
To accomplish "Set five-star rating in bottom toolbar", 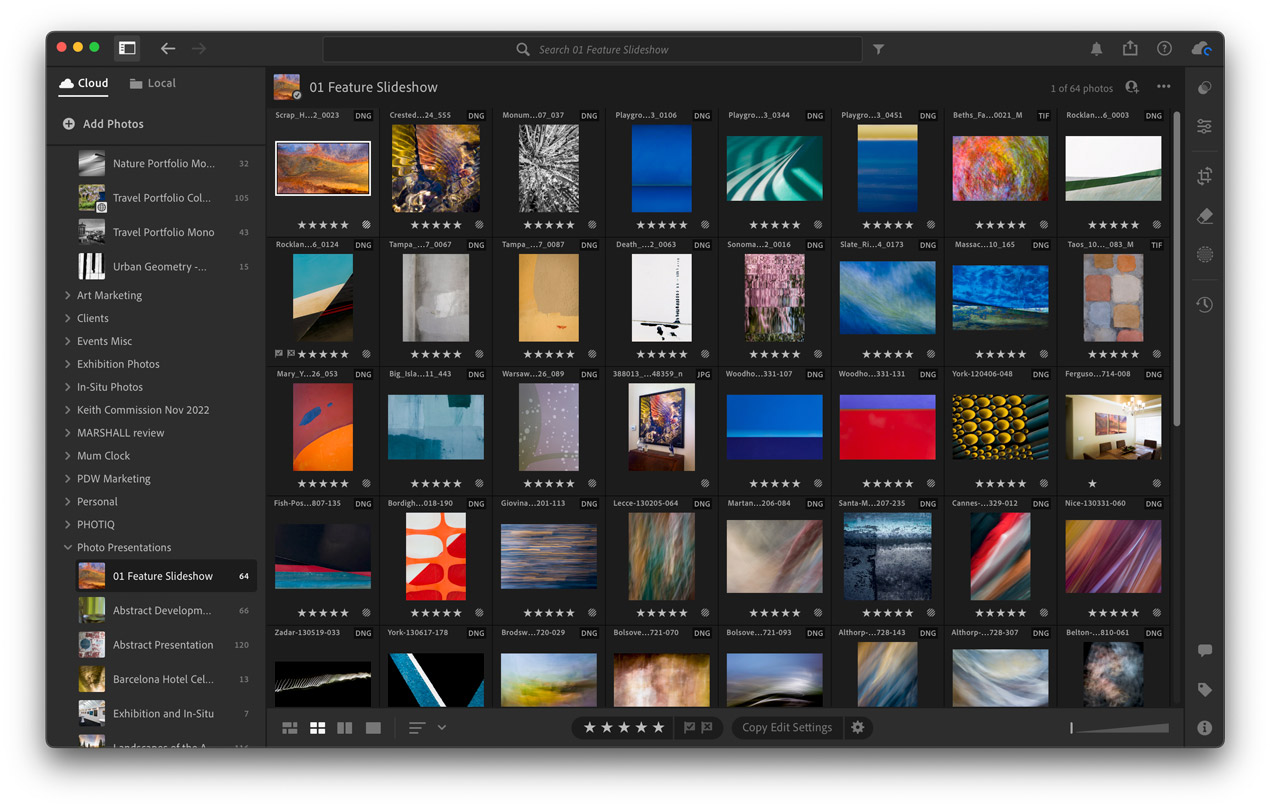I will 658,728.
